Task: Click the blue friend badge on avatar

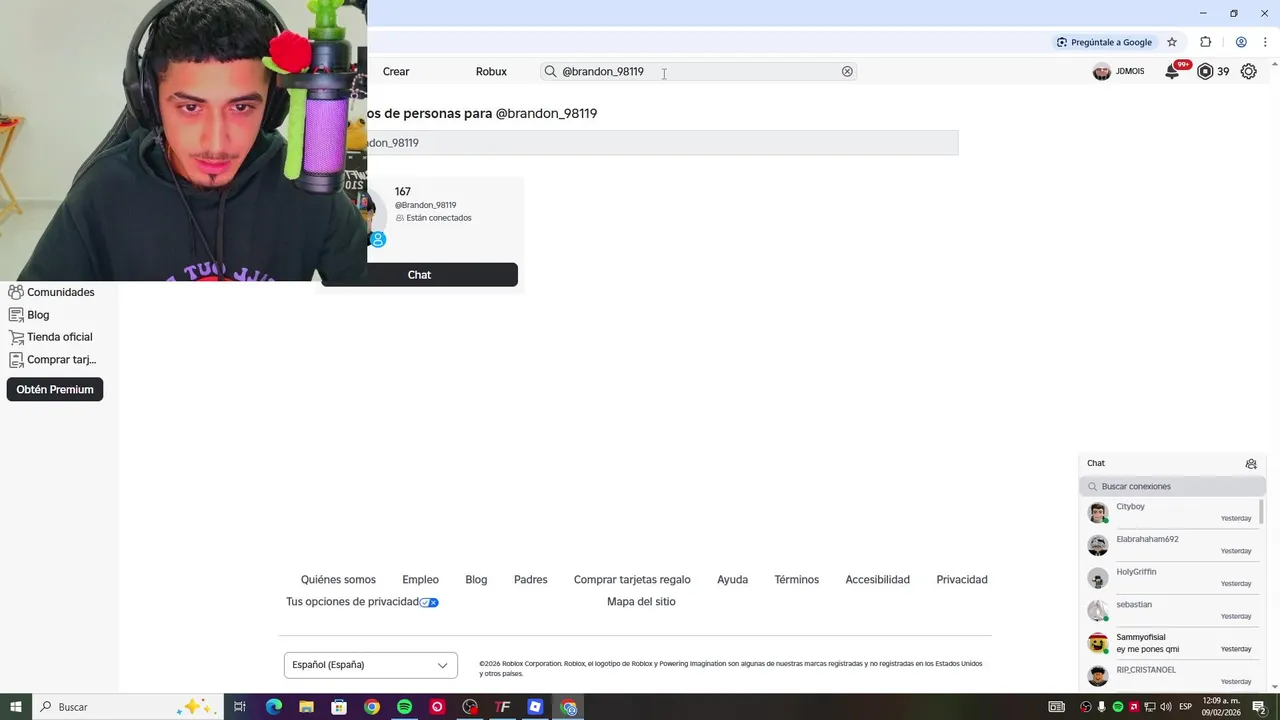Action: coord(378,240)
